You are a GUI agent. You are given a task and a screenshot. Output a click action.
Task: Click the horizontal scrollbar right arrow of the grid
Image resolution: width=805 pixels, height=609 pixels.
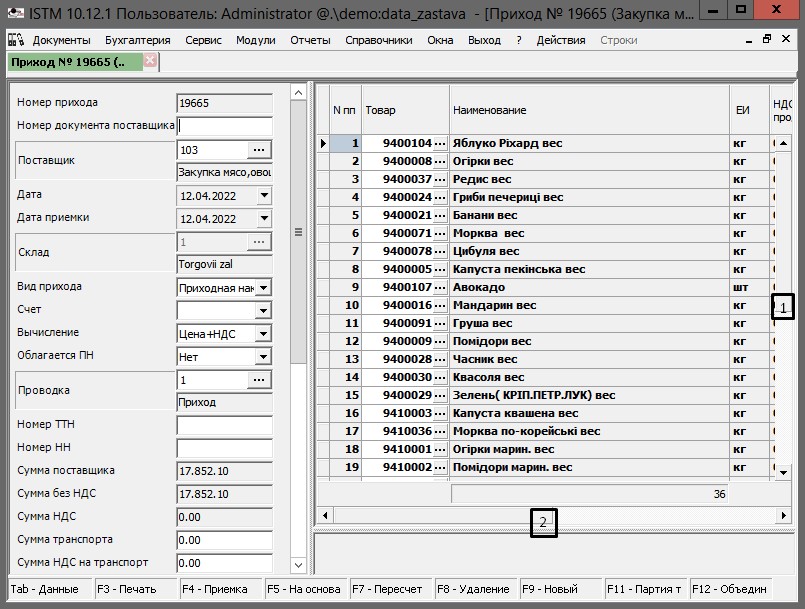(x=784, y=516)
